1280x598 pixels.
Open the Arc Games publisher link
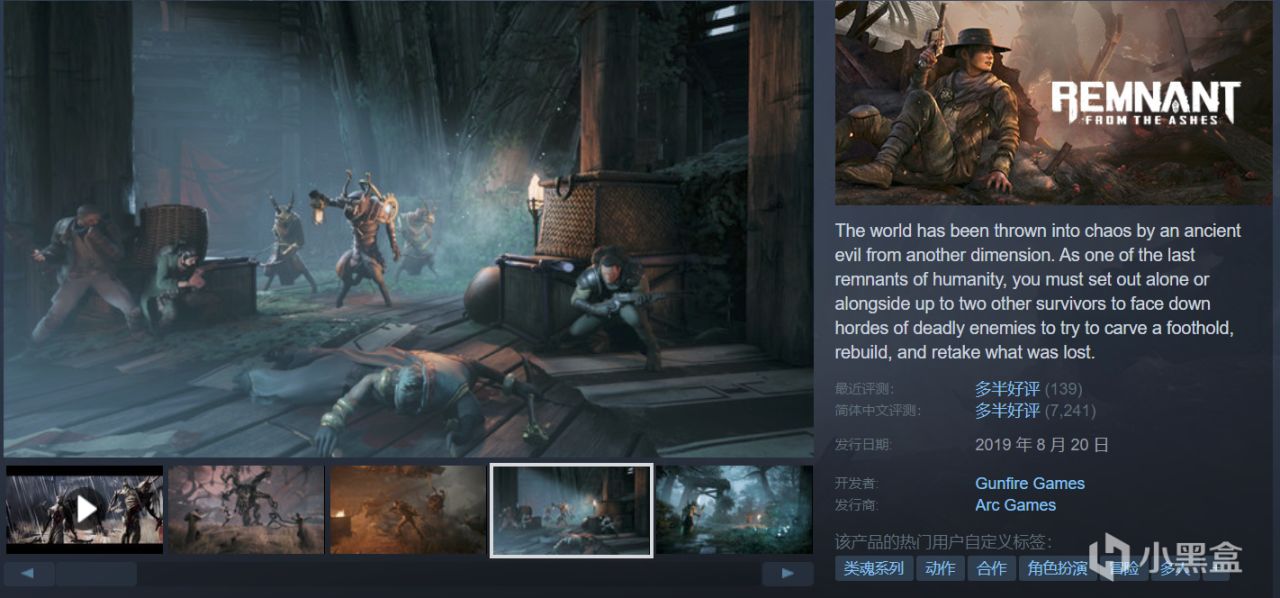point(1015,505)
